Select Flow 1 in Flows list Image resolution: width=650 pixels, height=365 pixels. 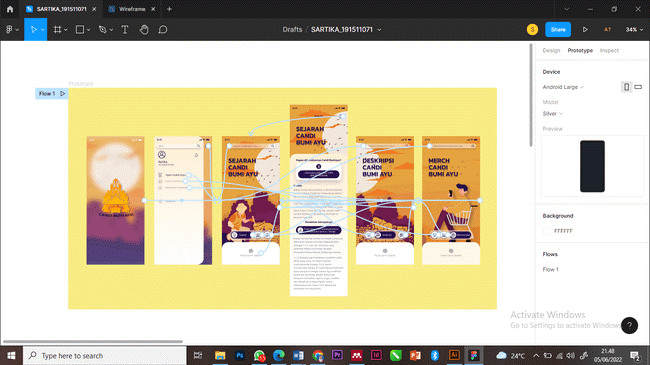pyautogui.click(x=551, y=270)
